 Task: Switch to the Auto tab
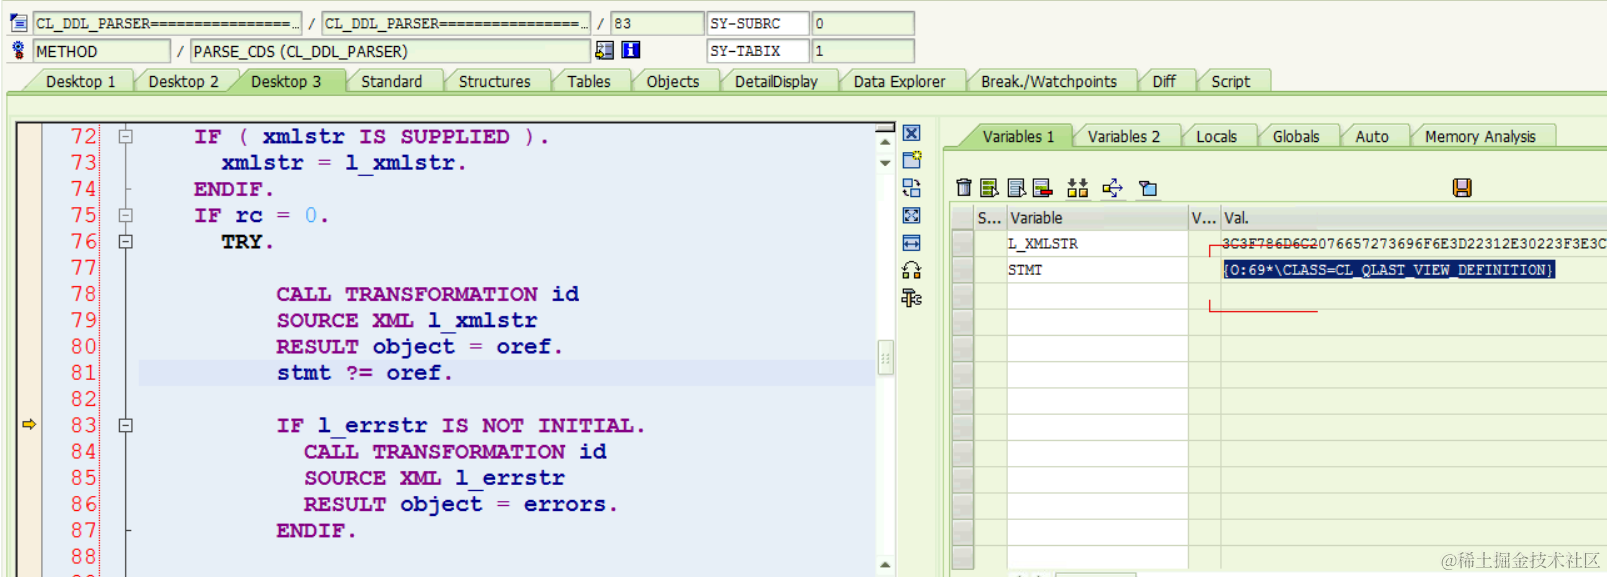click(1372, 136)
